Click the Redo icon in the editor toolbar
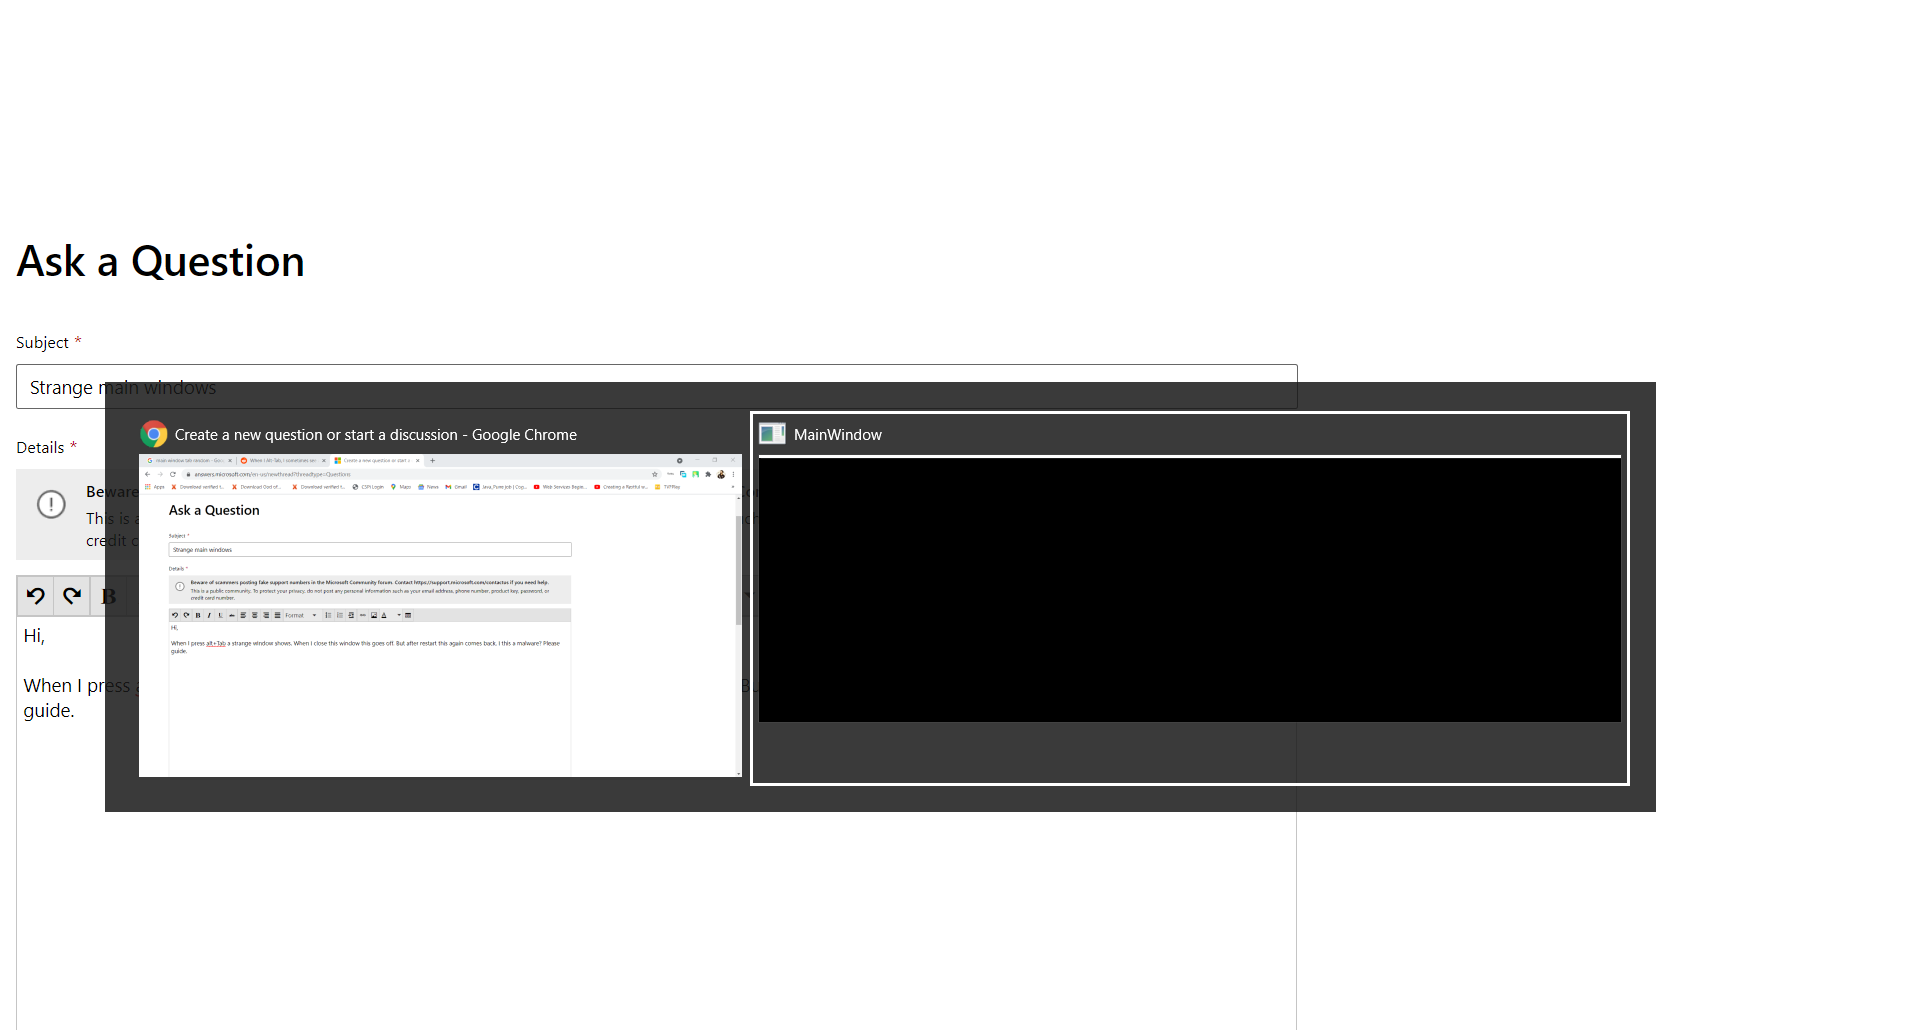The height and width of the screenshot is (1030, 1920). click(72, 596)
